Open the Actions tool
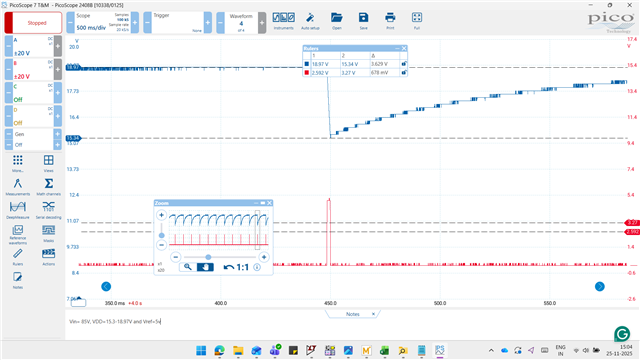This screenshot has width=640, height=360. 48,256
